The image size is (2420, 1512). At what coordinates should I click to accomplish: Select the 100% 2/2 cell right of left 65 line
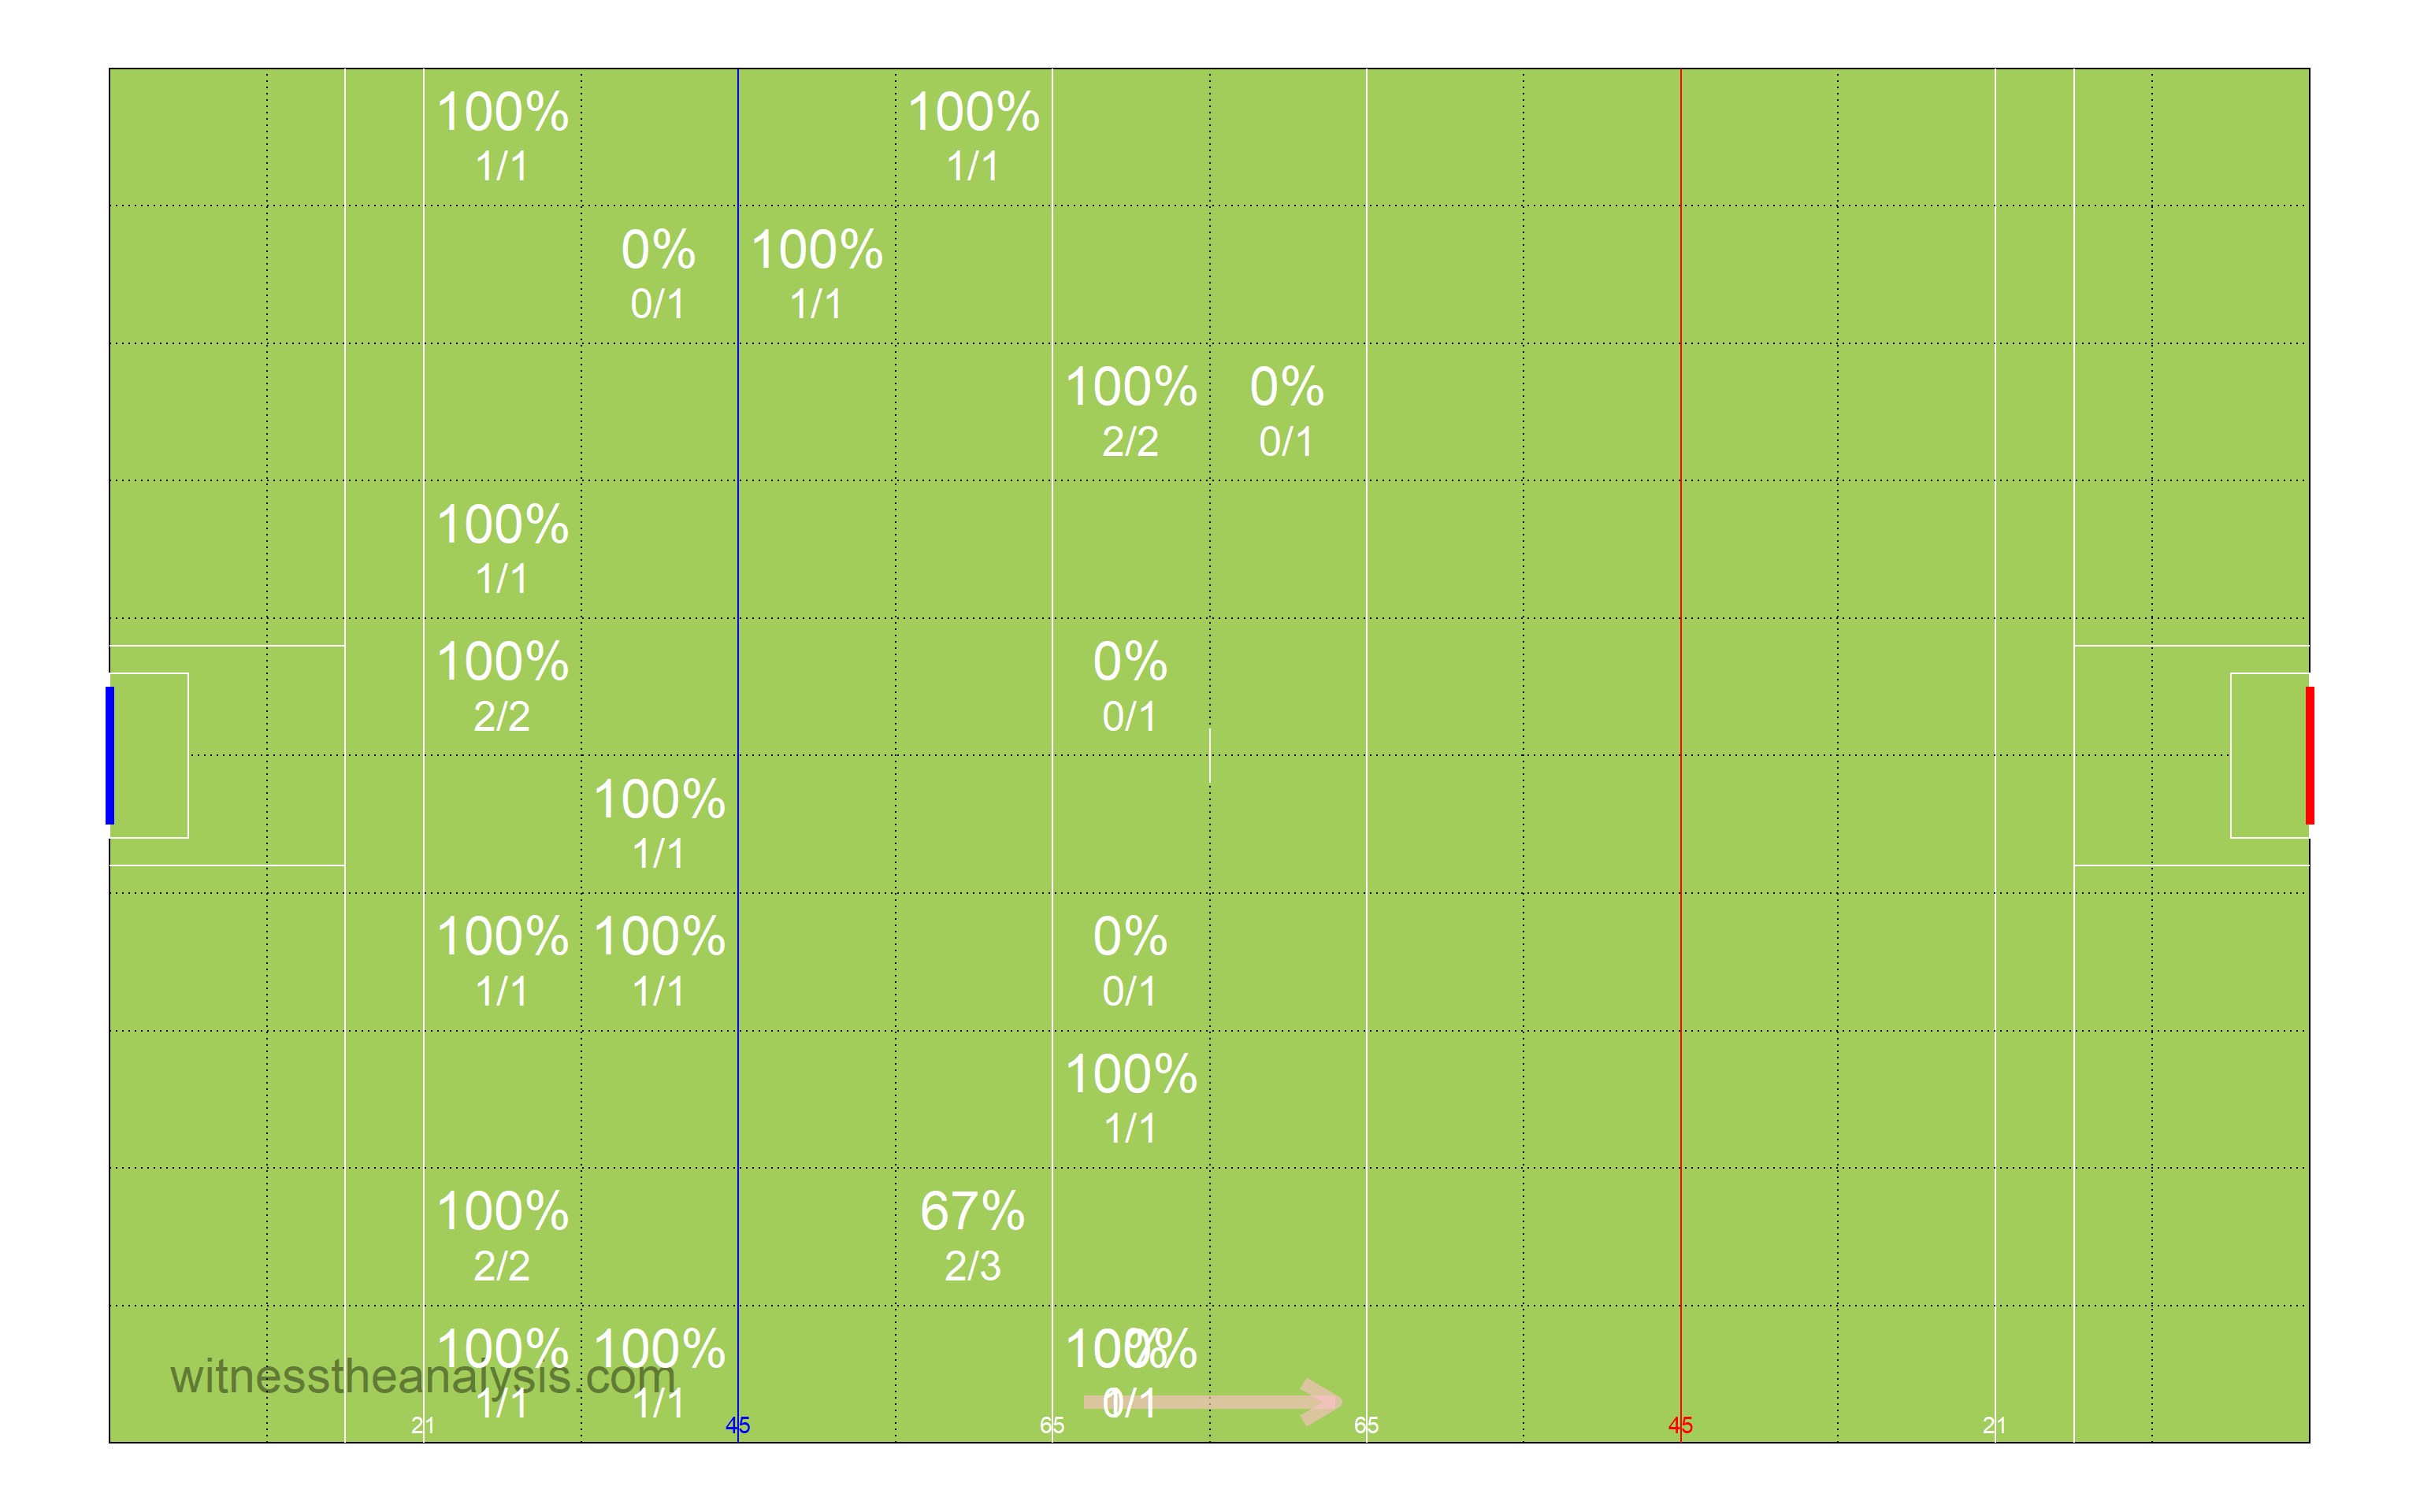[1131, 412]
